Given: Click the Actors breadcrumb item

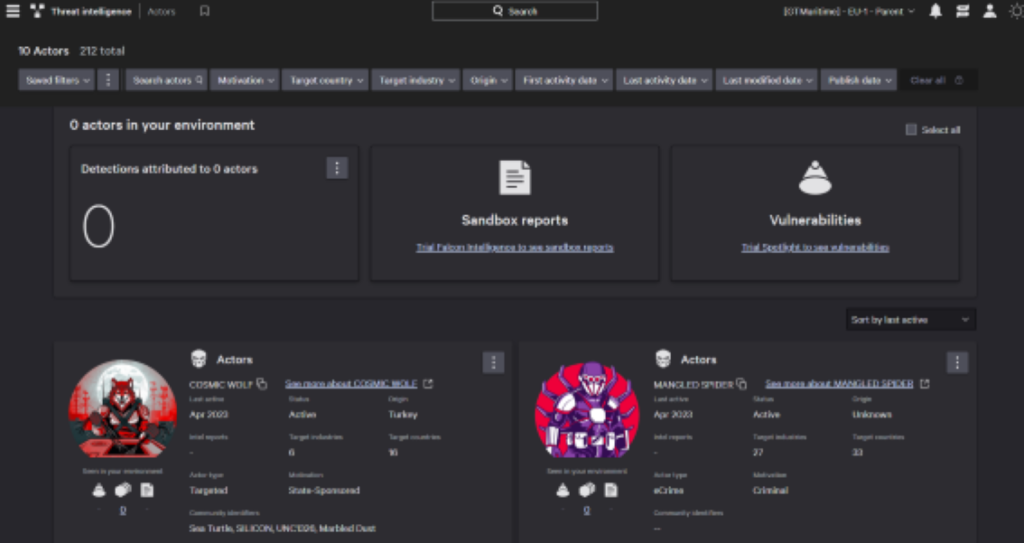Looking at the screenshot, I should [x=161, y=12].
